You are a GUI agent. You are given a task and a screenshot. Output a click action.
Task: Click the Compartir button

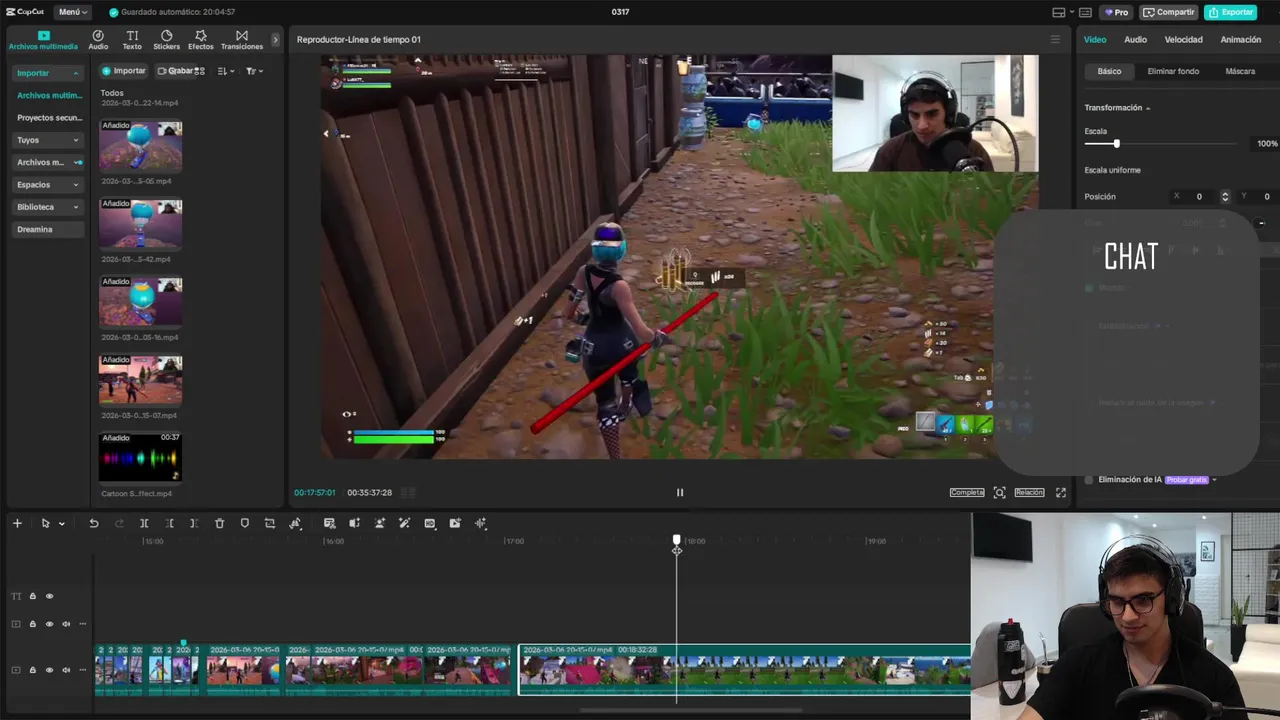1168,12
